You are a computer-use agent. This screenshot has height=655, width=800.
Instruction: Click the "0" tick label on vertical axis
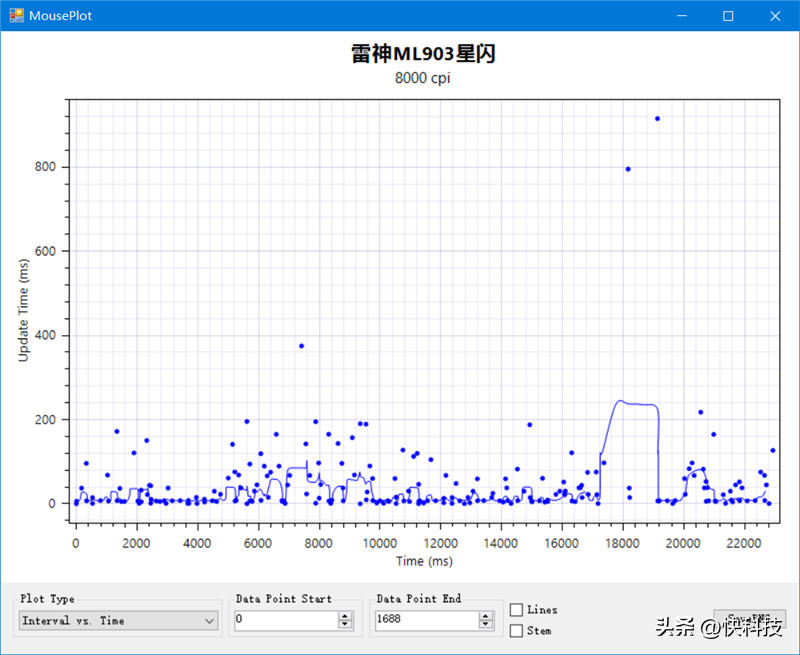[x=52, y=503]
